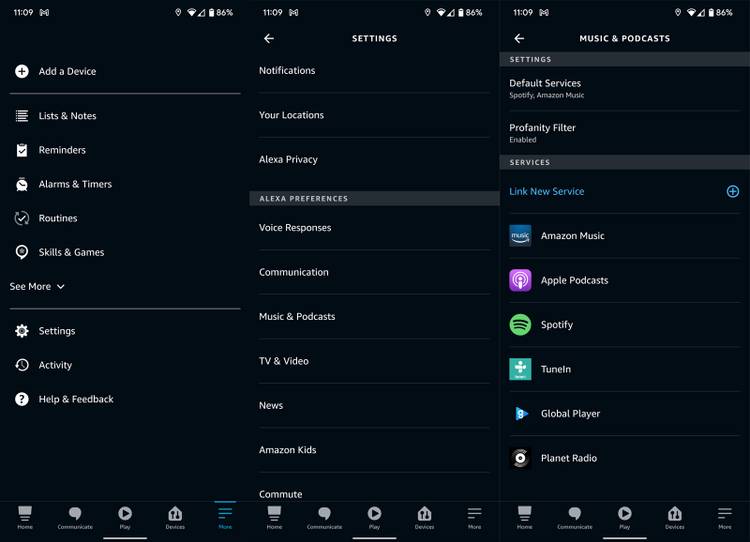Open Play tab in left screen
750x542 pixels.
125,518
